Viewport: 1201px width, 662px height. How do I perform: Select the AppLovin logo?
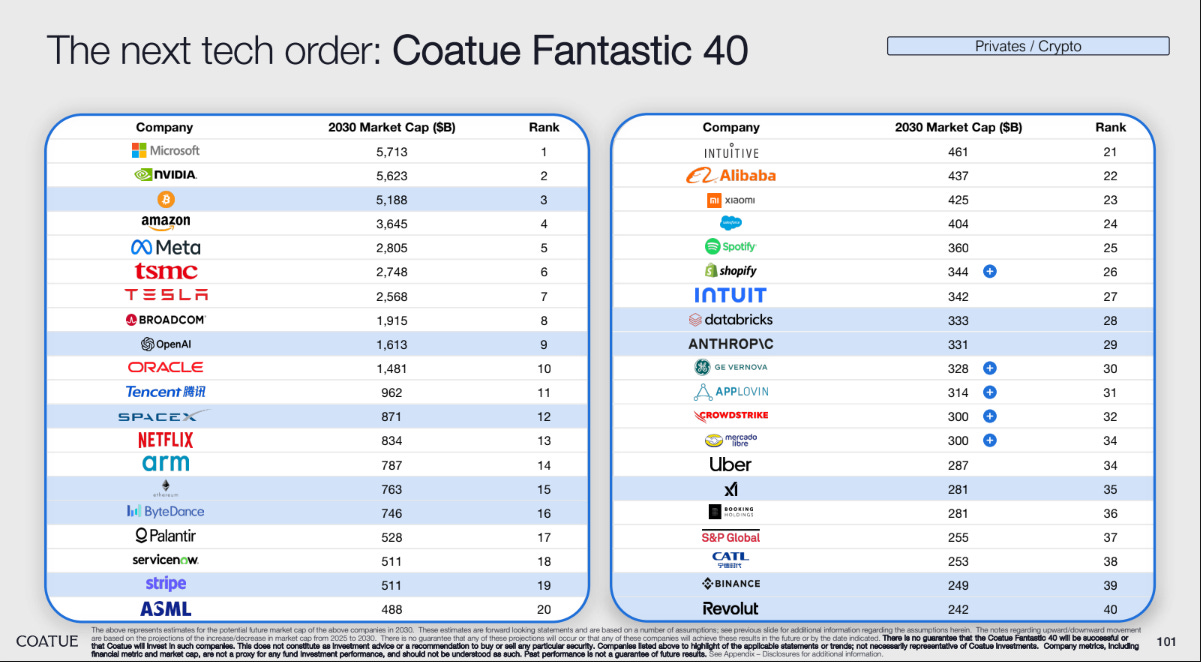[730, 391]
